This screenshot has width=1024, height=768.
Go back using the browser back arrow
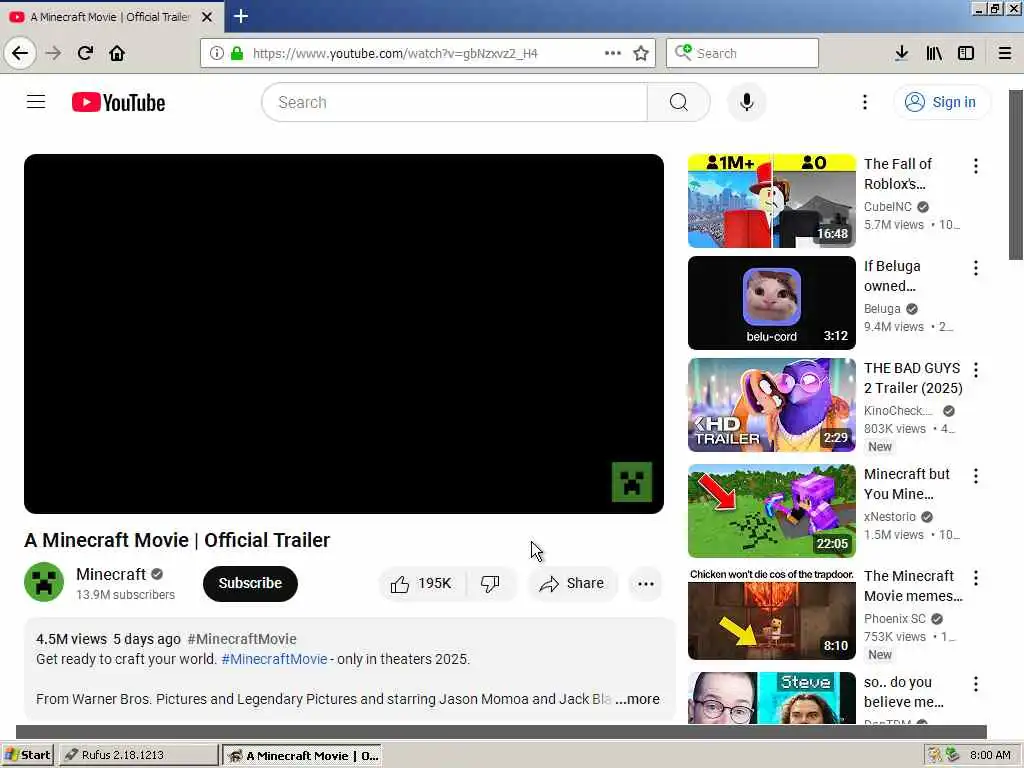(x=20, y=53)
